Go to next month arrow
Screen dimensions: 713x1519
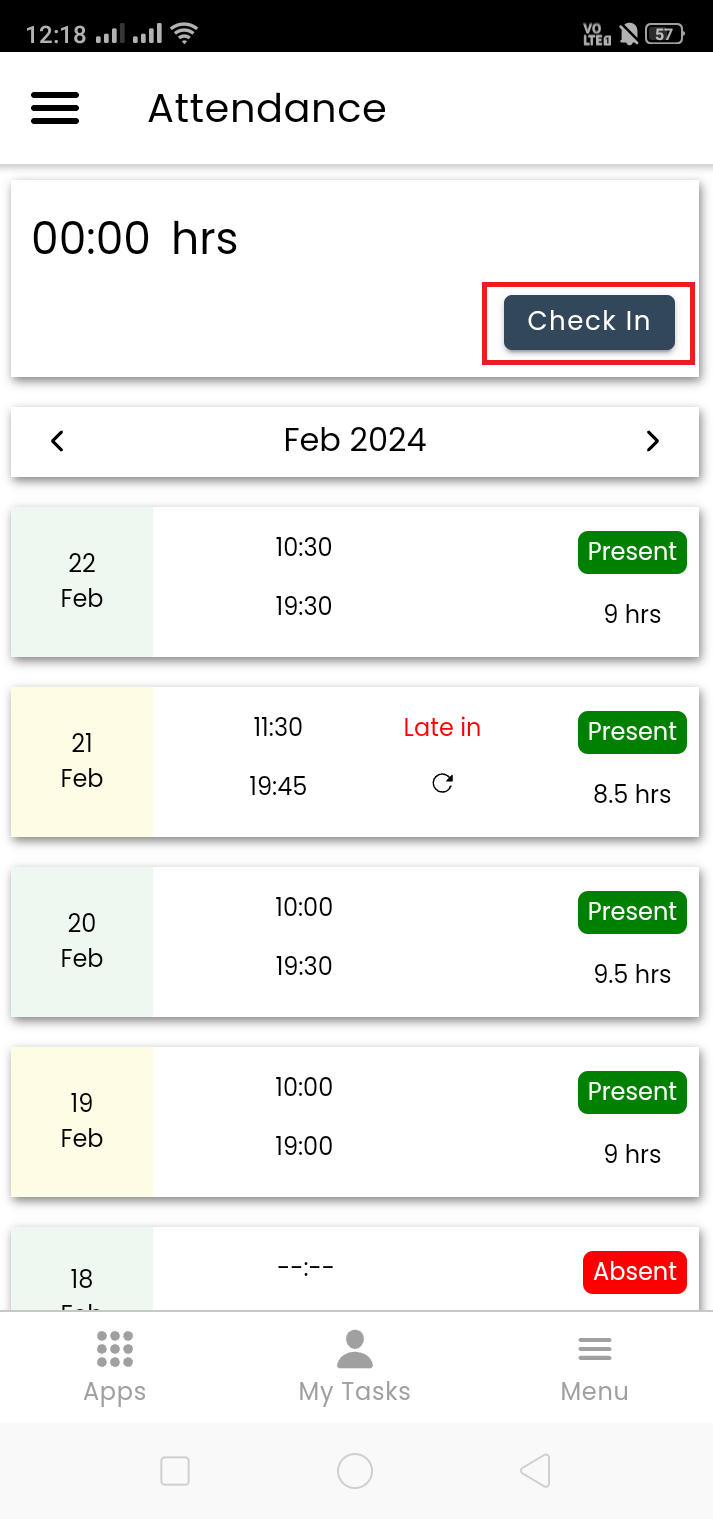(652, 441)
